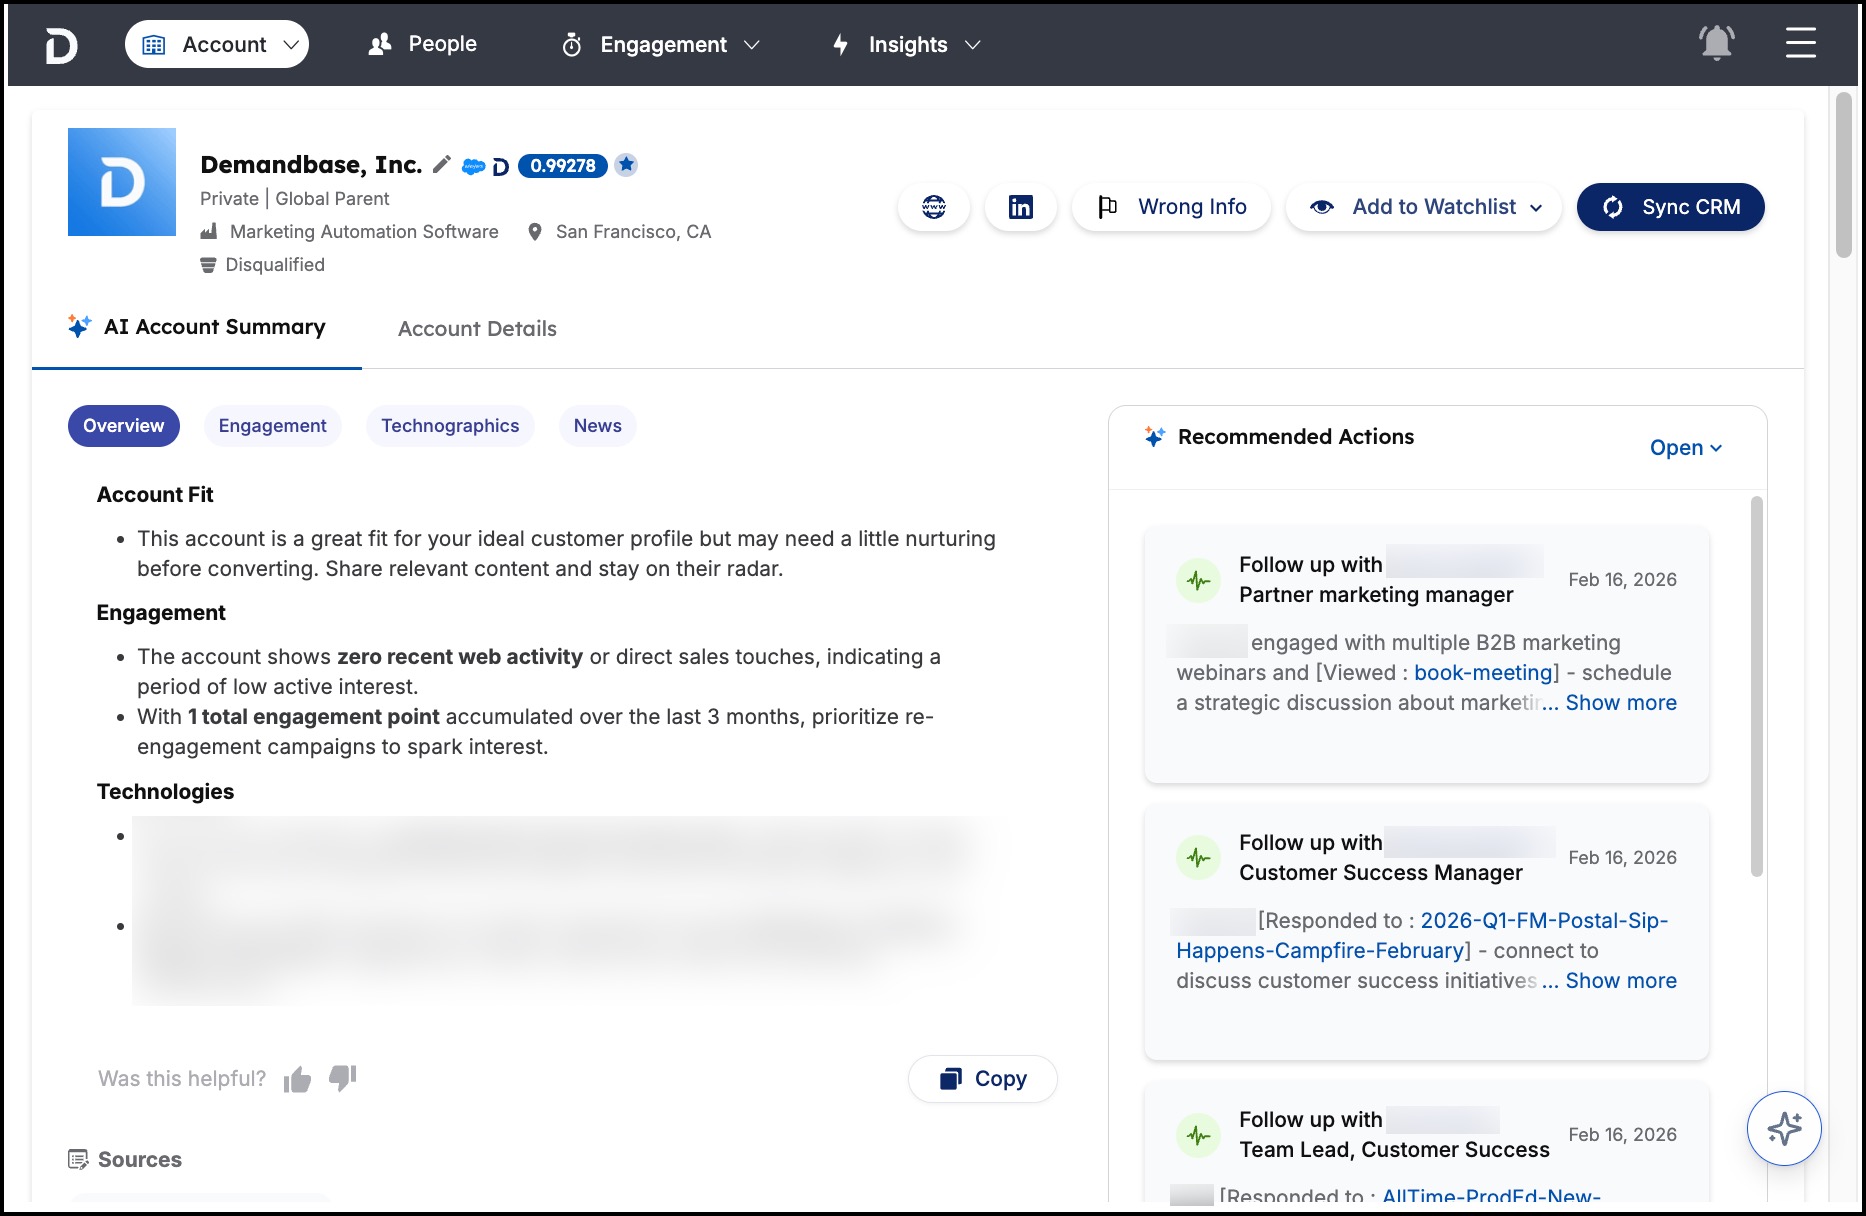This screenshot has width=1866, height=1216.
Task: Click the Salesforce cloud icon
Action: point(473,166)
